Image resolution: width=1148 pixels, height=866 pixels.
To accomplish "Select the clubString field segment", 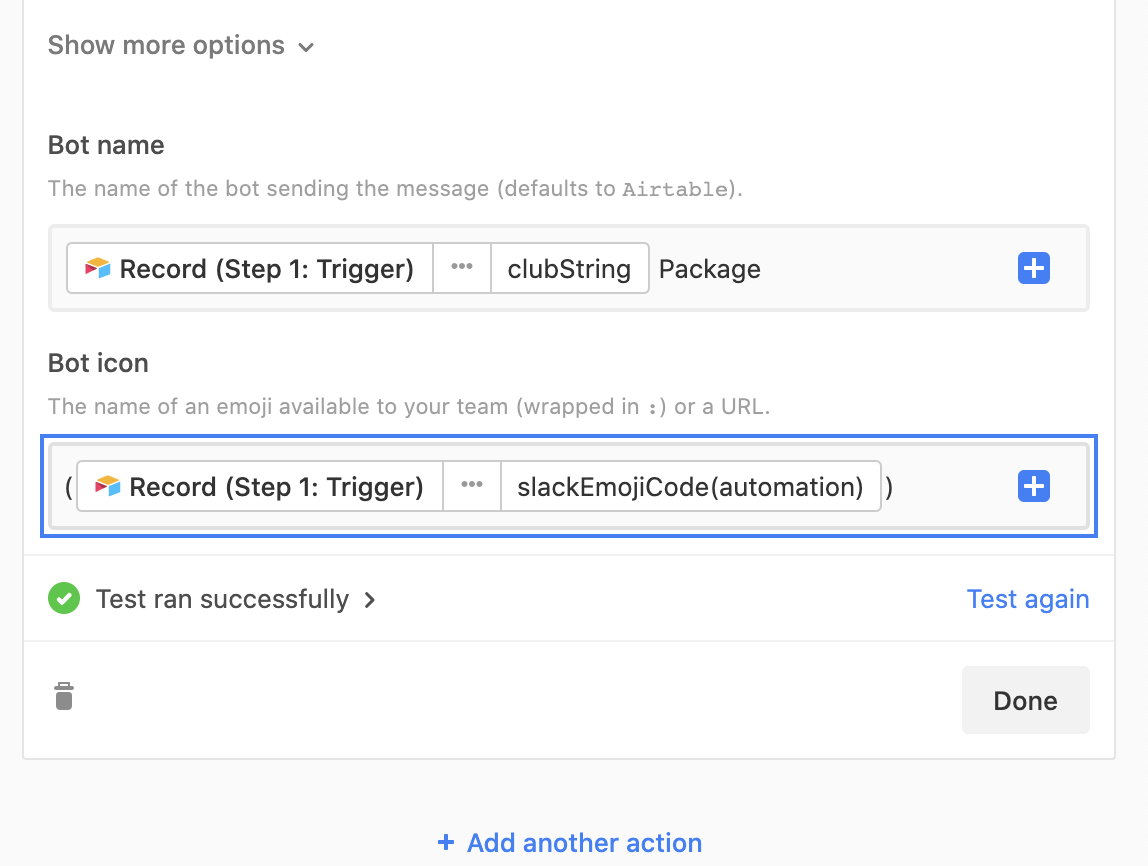I will (569, 268).
